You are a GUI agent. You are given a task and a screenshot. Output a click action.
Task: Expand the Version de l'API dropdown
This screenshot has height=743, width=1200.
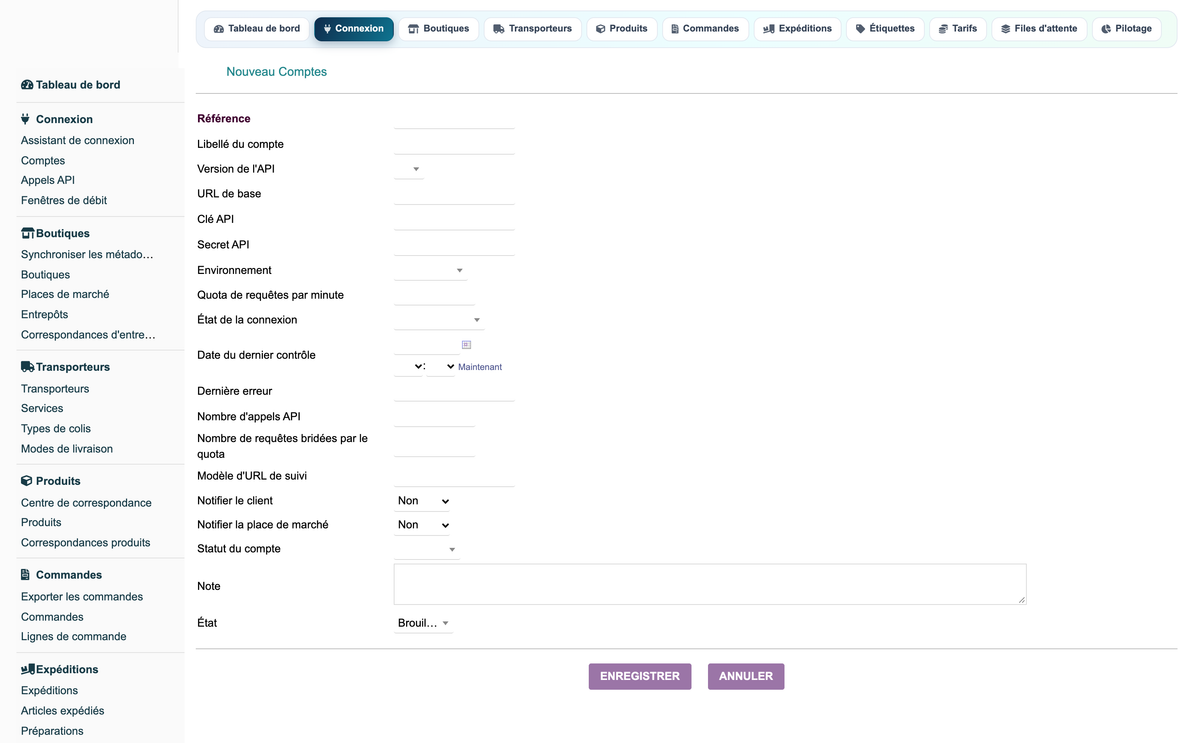pos(409,169)
